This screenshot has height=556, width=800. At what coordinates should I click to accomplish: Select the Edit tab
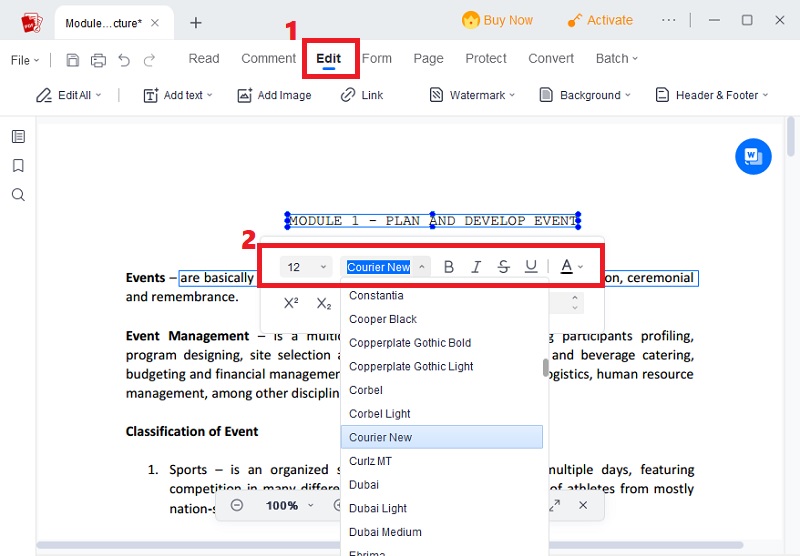[x=329, y=58]
